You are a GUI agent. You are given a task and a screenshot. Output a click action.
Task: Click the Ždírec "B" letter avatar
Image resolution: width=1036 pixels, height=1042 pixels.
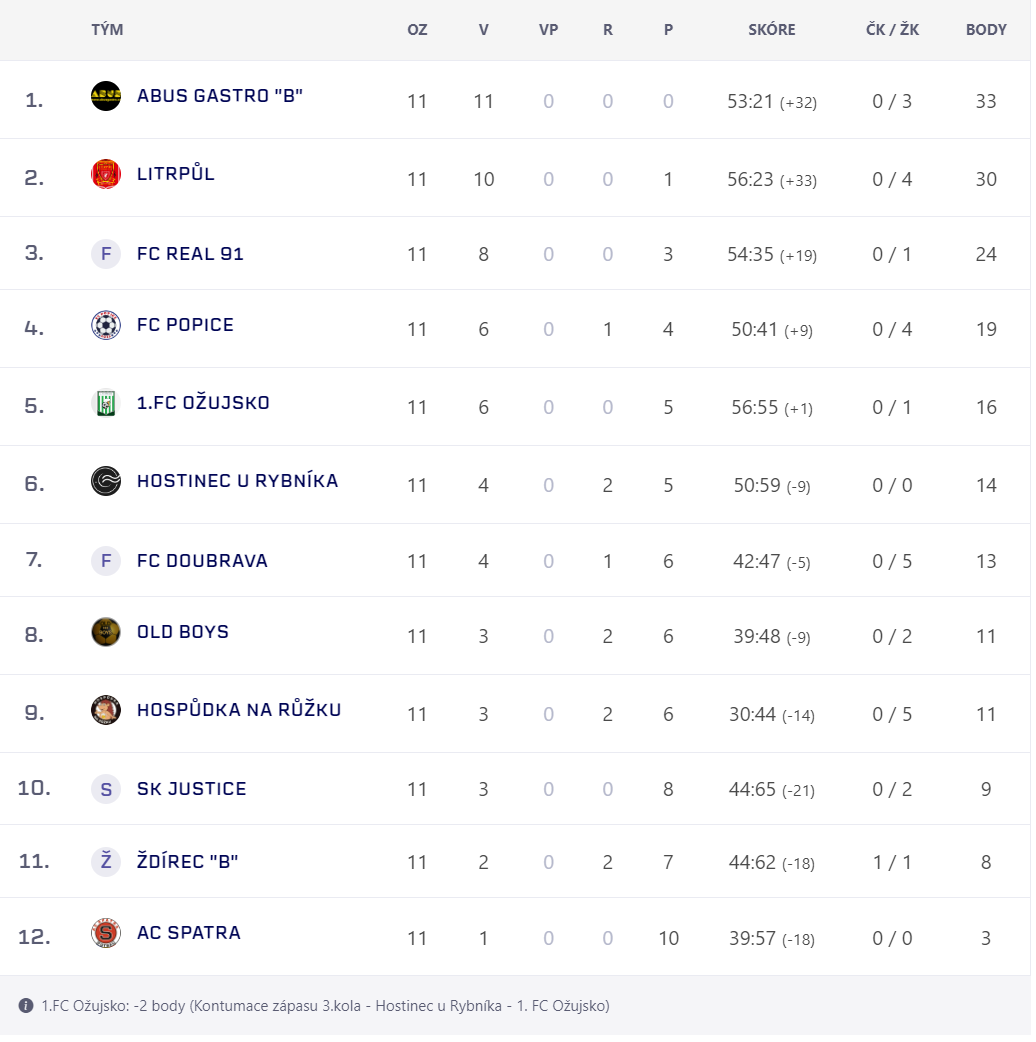106,861
